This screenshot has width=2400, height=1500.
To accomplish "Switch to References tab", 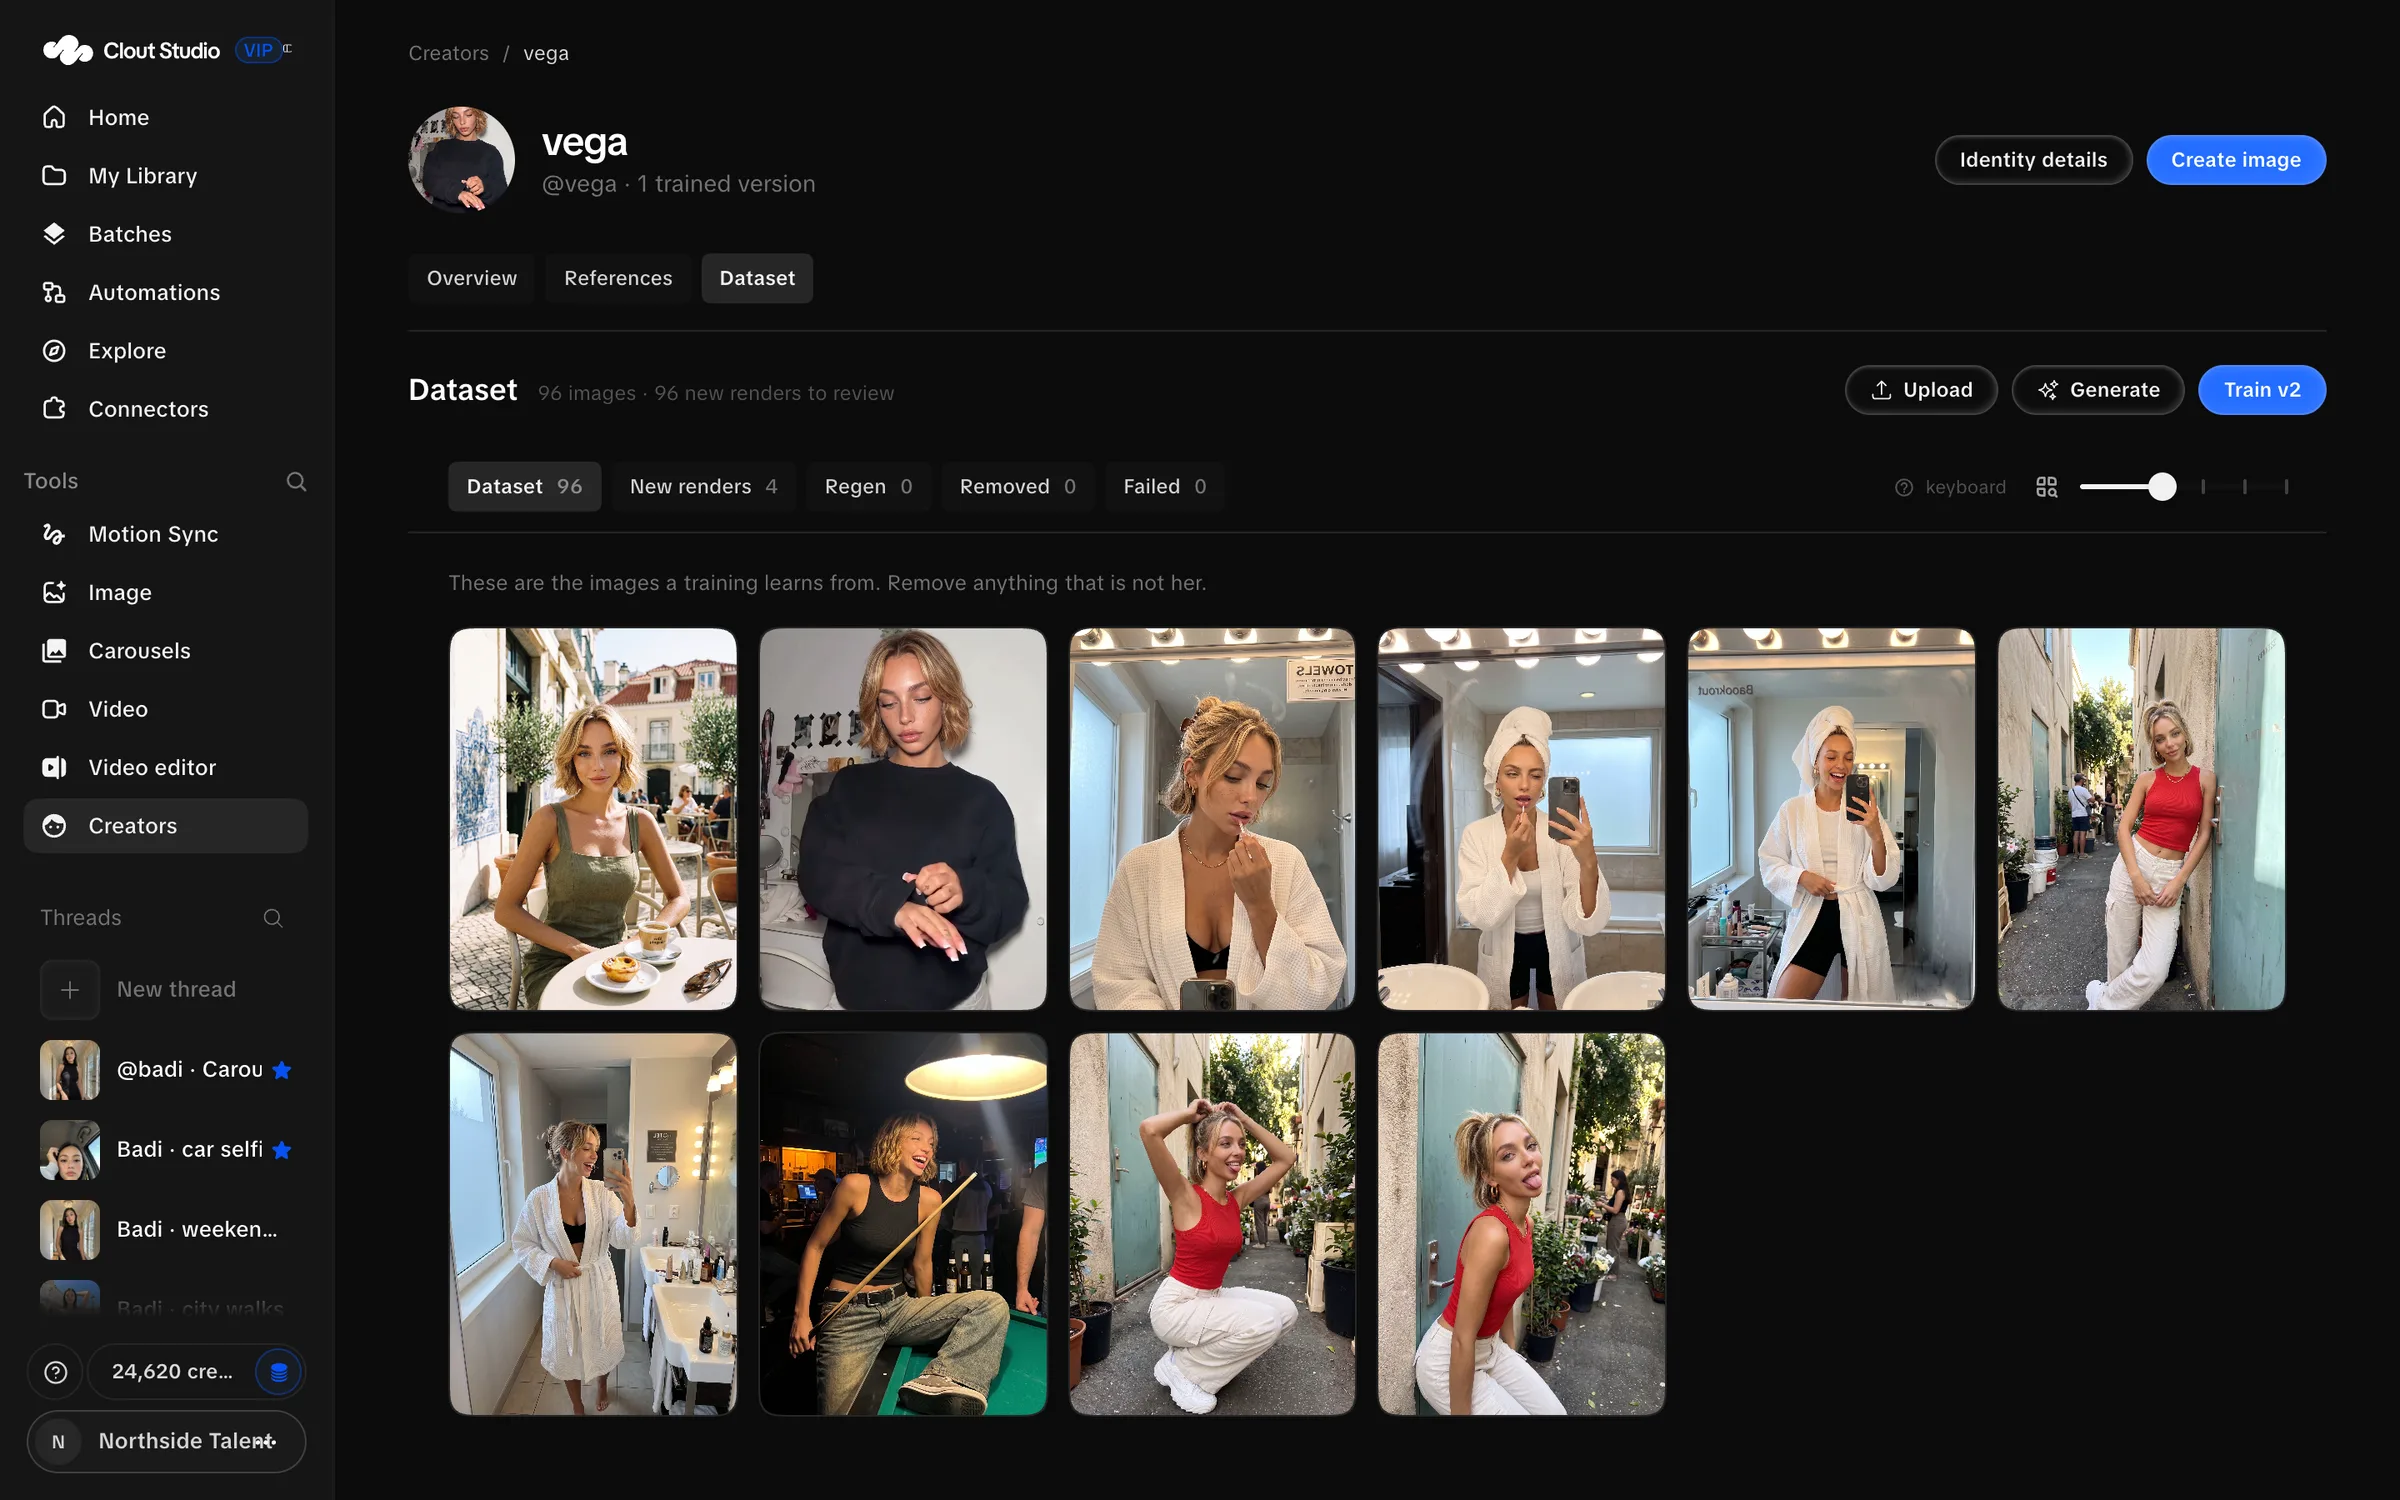I will [618, 278].
